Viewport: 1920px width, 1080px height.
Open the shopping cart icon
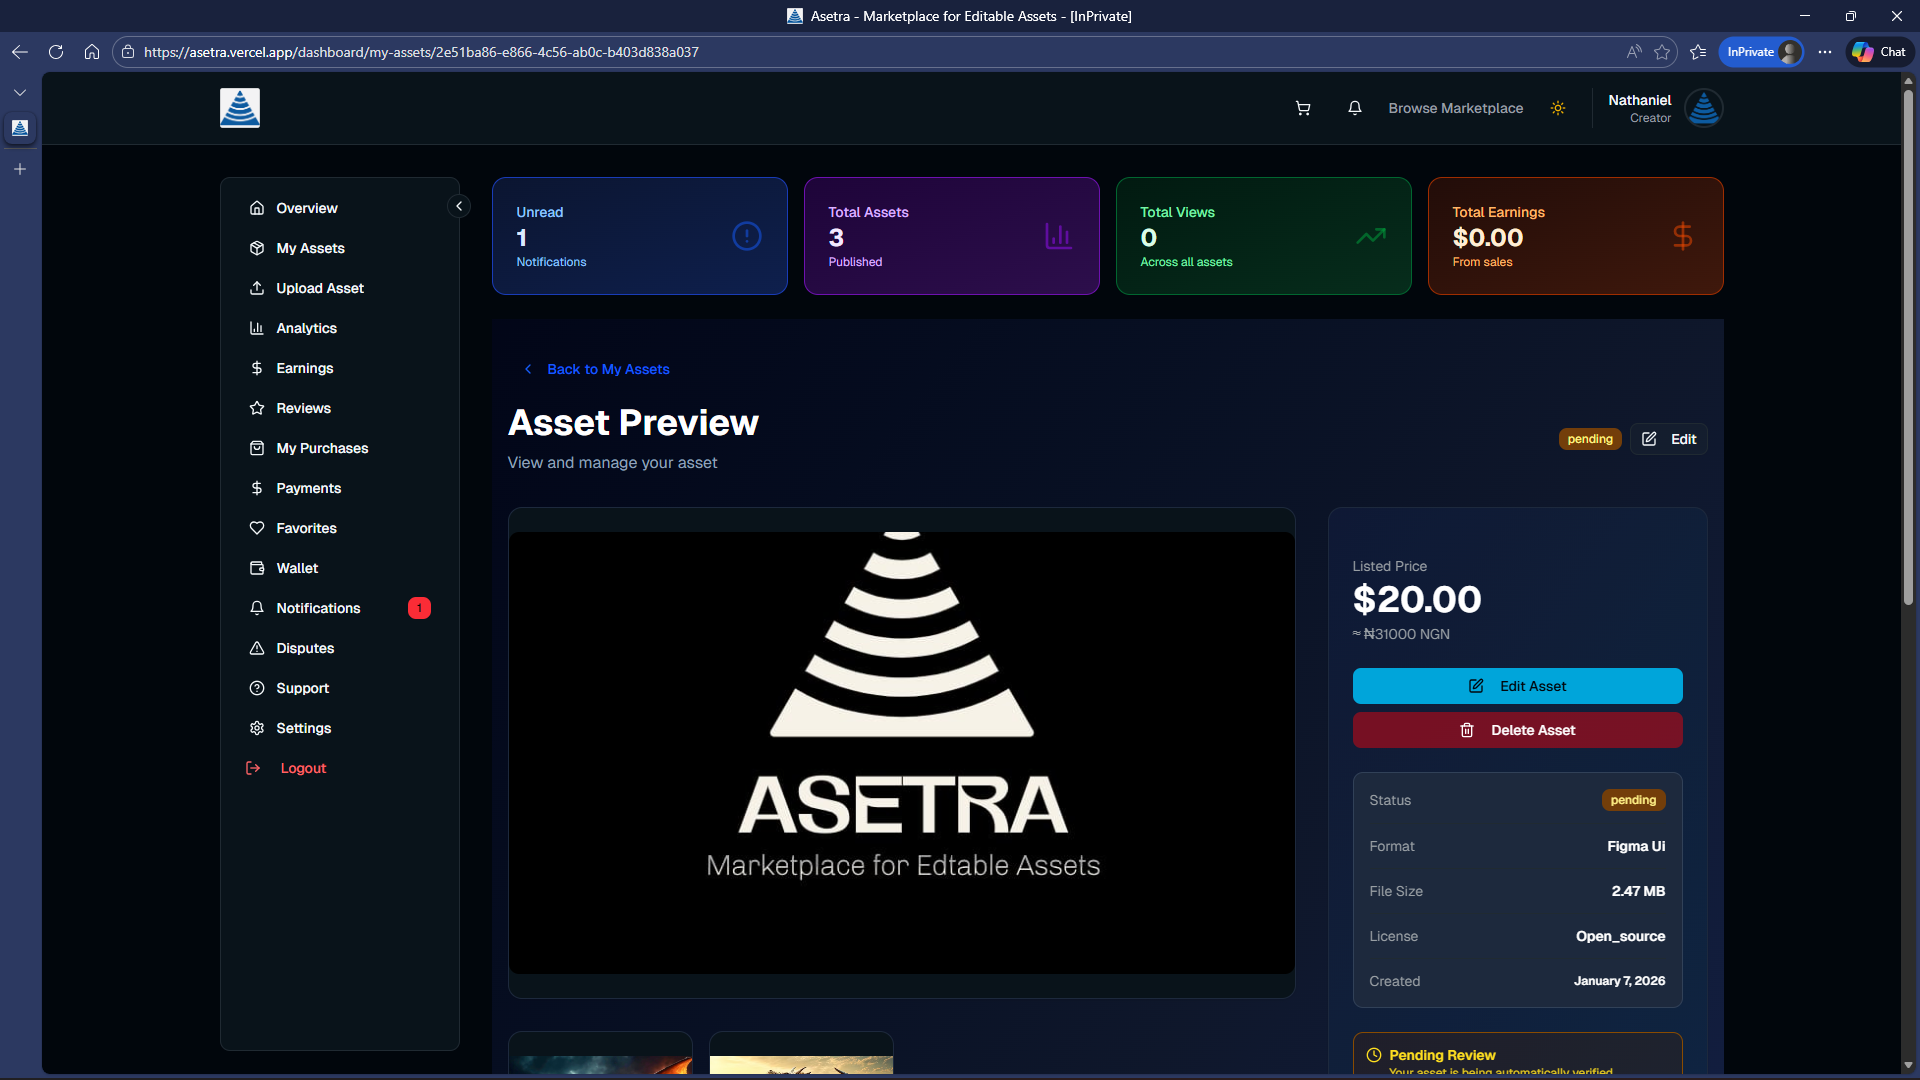pyautogui.click(x=1302, y=108)
